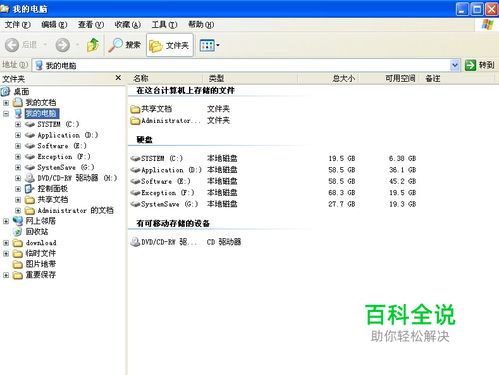Collapse My Computer (我的电脑) tree node
Viewport: 499px width, 375px height.
point(6,114)
